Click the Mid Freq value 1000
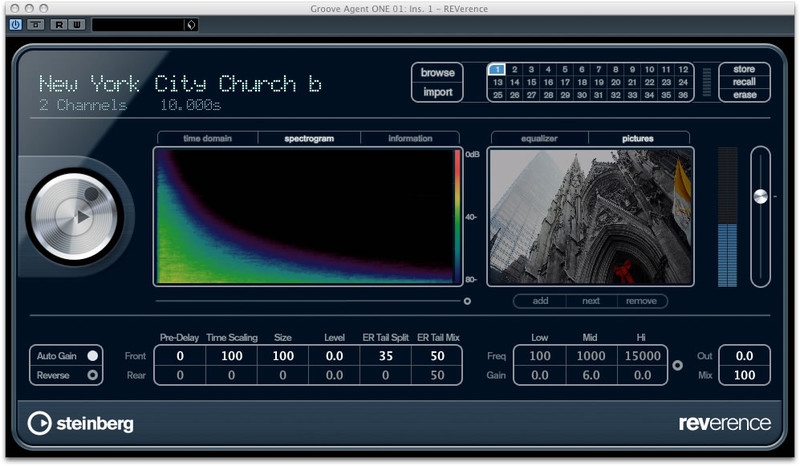Viewport: 800px width, 466px height. [591, 356]
